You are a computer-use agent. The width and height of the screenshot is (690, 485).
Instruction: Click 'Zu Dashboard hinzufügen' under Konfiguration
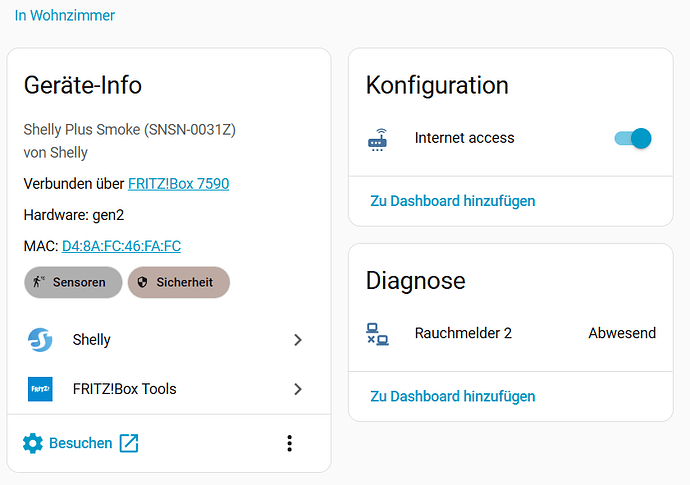click(x=453, y=201)
